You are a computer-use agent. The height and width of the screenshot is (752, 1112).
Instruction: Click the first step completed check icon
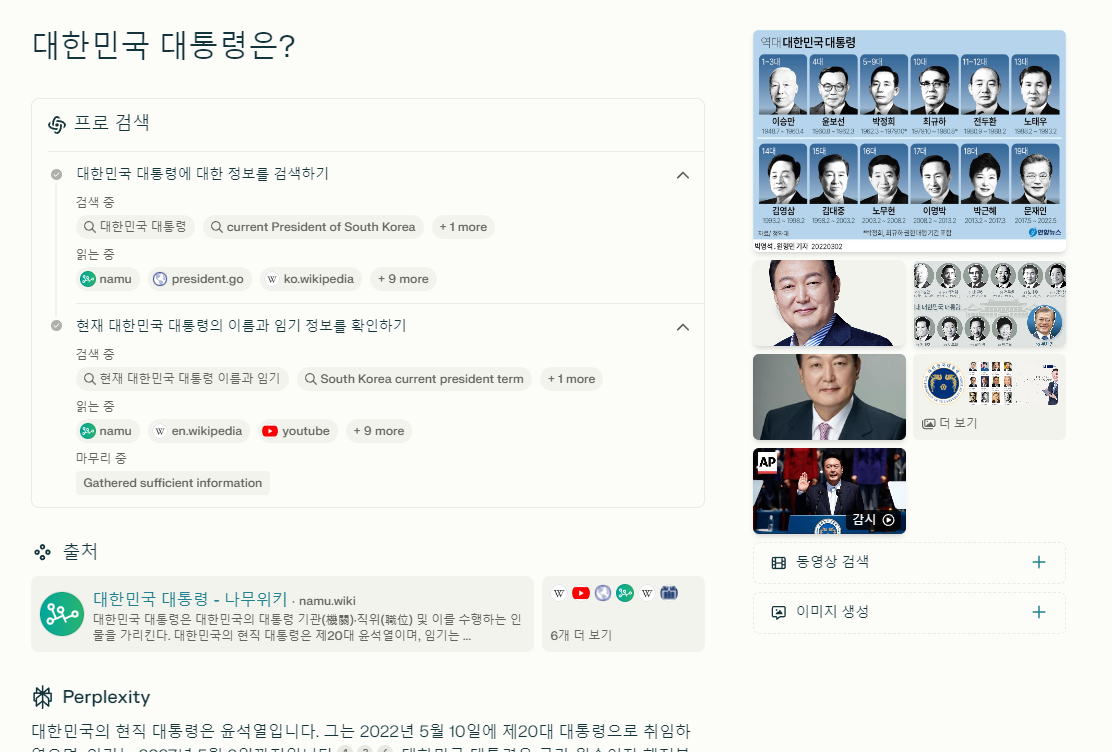(x=56, y=174)
